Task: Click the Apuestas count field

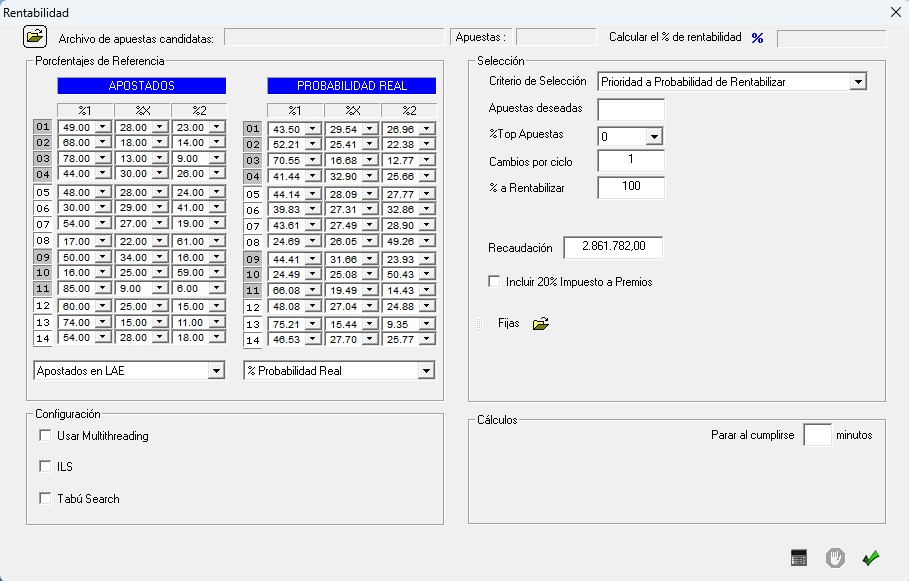Action: (x=556, y=37)
